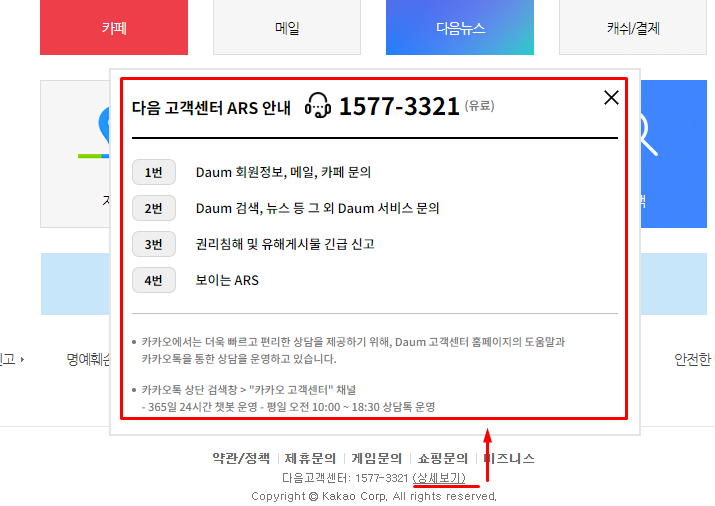Click '카카오에서는 더욱 빠르고 편리한 상담을' notice line
This screenshot has height=506, width=715.
(352, 342)
